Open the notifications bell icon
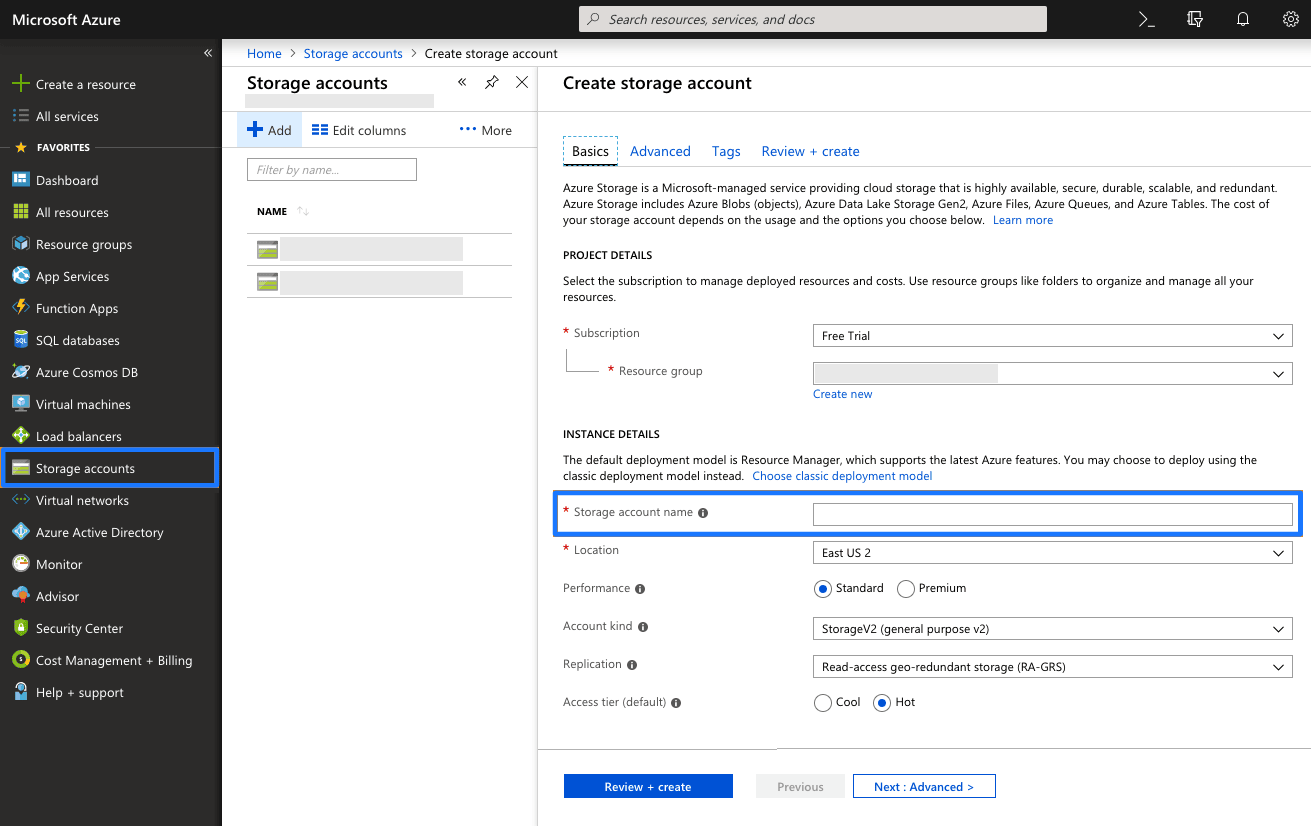This screenshot has width=1311, height=826. point(1243,18)
